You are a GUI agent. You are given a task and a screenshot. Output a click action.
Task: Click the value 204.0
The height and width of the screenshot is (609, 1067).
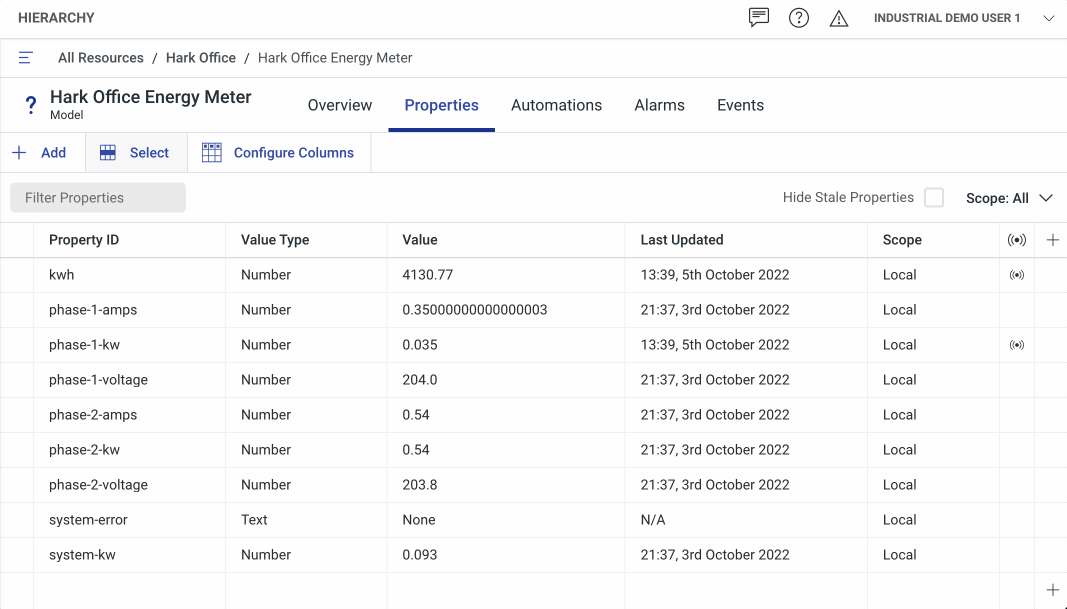(420, 380)
